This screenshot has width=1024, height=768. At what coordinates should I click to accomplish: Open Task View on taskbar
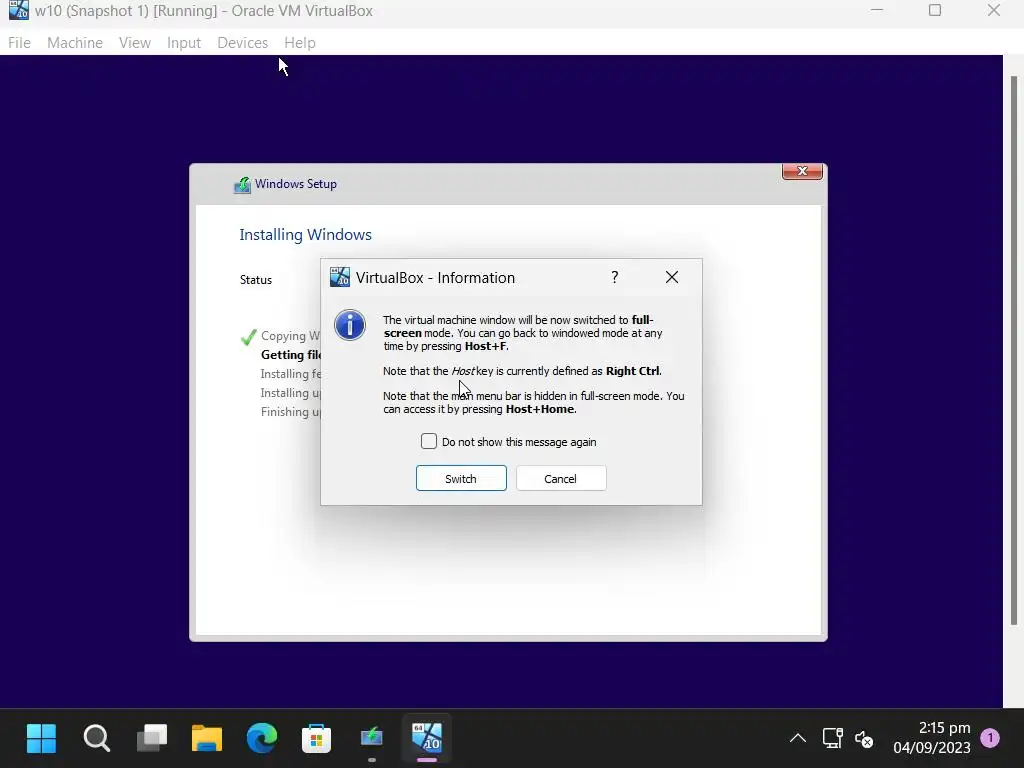point(152,739)
